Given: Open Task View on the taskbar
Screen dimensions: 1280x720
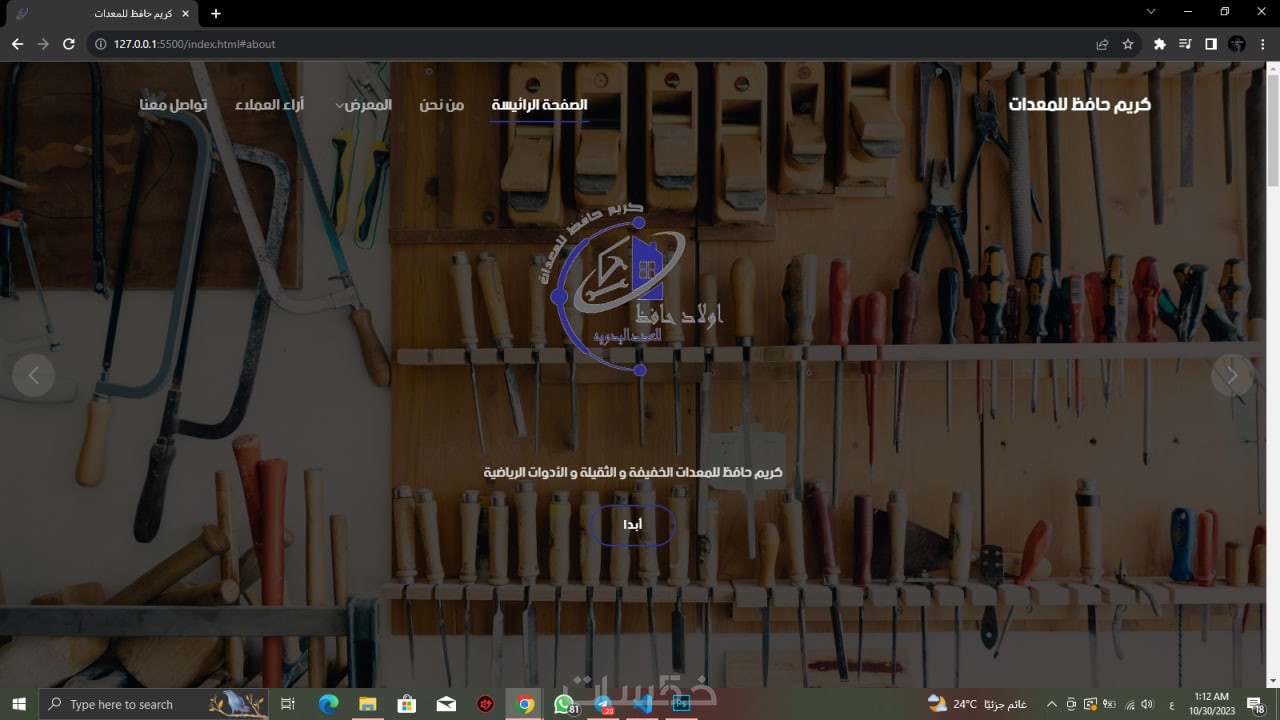Looking at the screenshot, I should (x=288, y=704).
